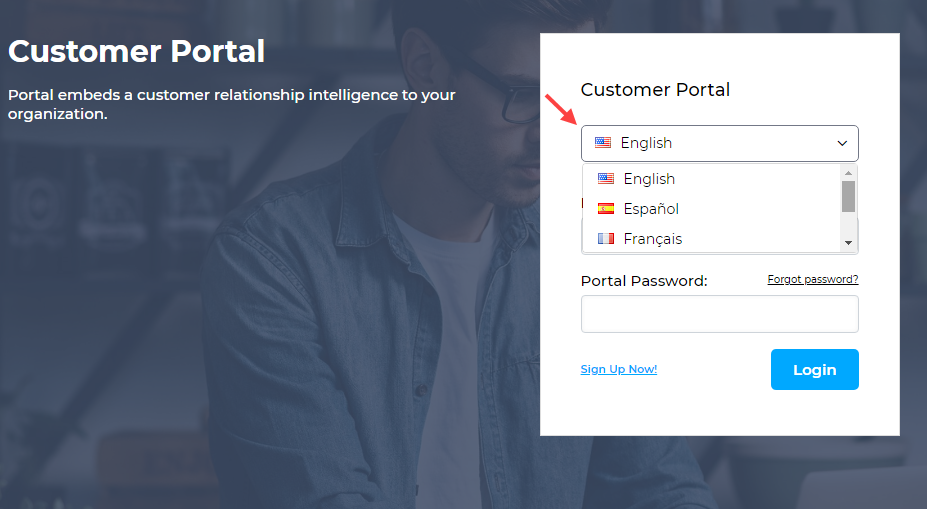Image resolution: width=927 pixels, height=509 pixels.
Task: Click the Customer Portal title in the login card
Action: point(655,90)
